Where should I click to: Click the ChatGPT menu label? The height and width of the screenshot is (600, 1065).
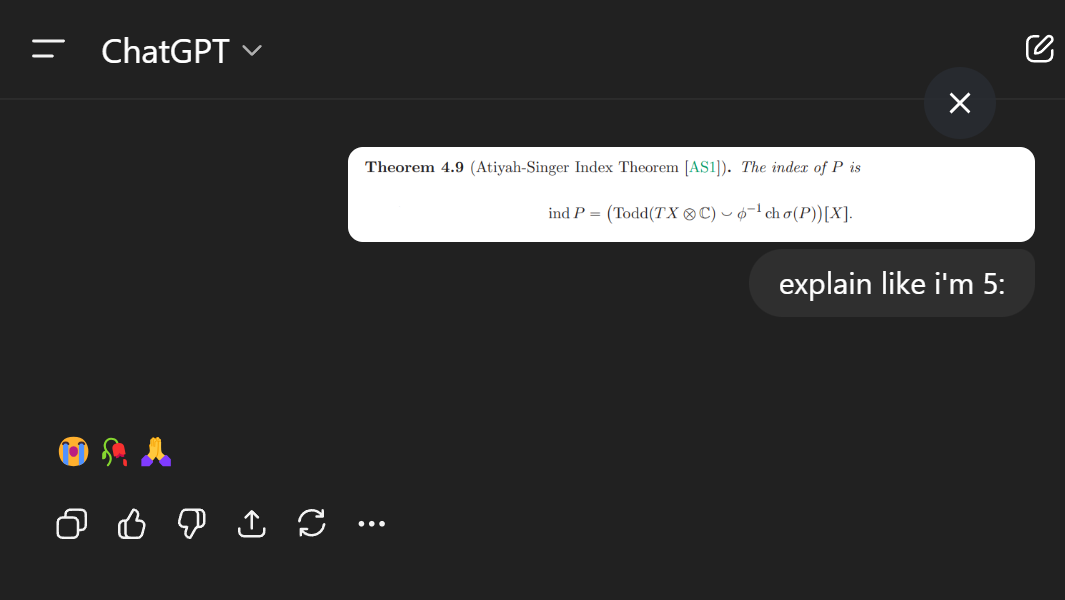[x=167, y=50]
